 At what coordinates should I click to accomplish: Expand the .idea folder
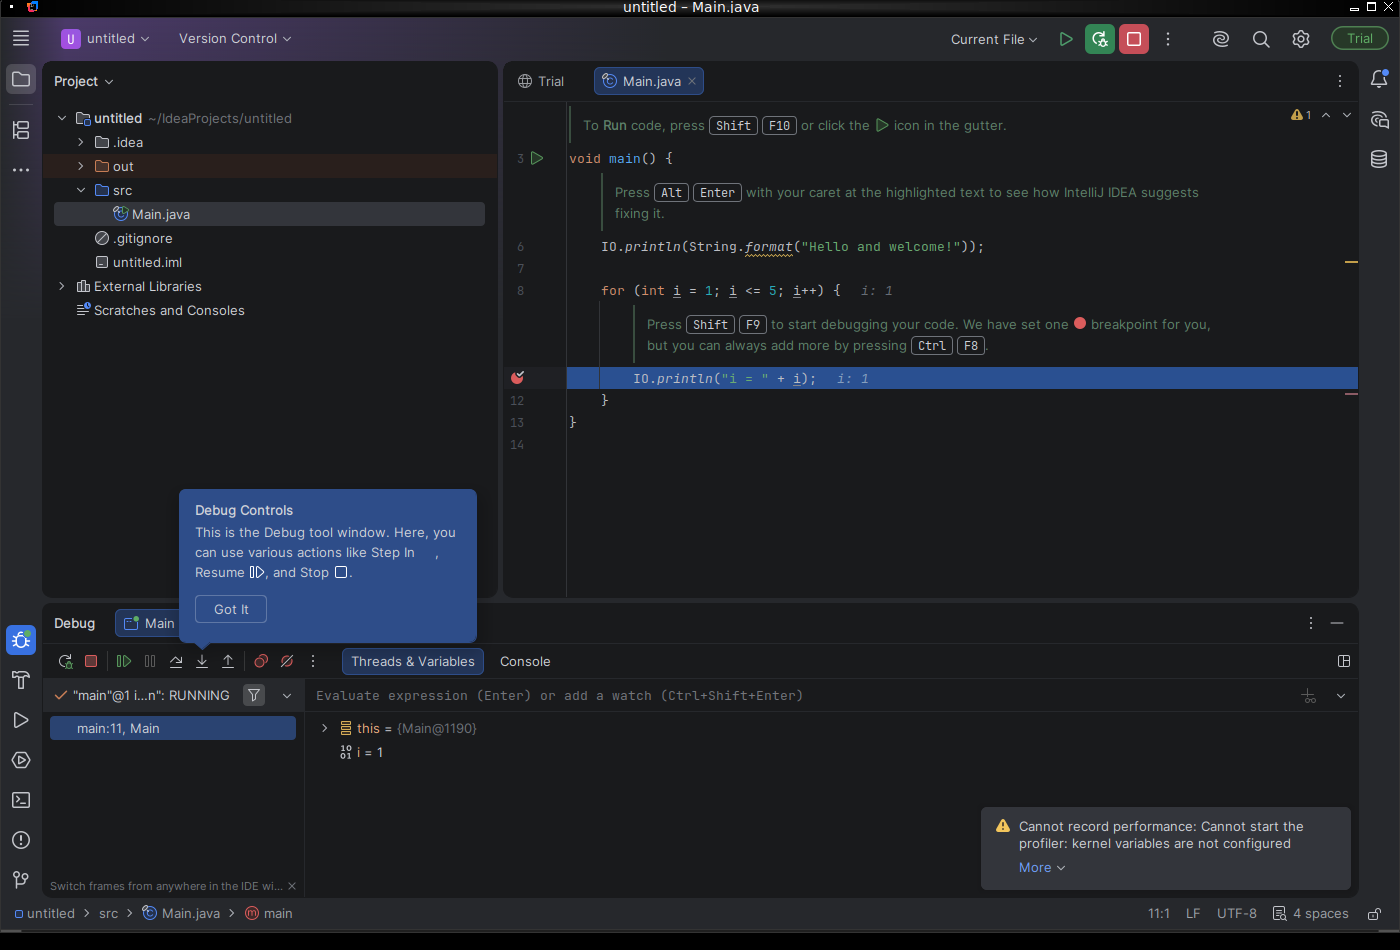coord(81,142)
